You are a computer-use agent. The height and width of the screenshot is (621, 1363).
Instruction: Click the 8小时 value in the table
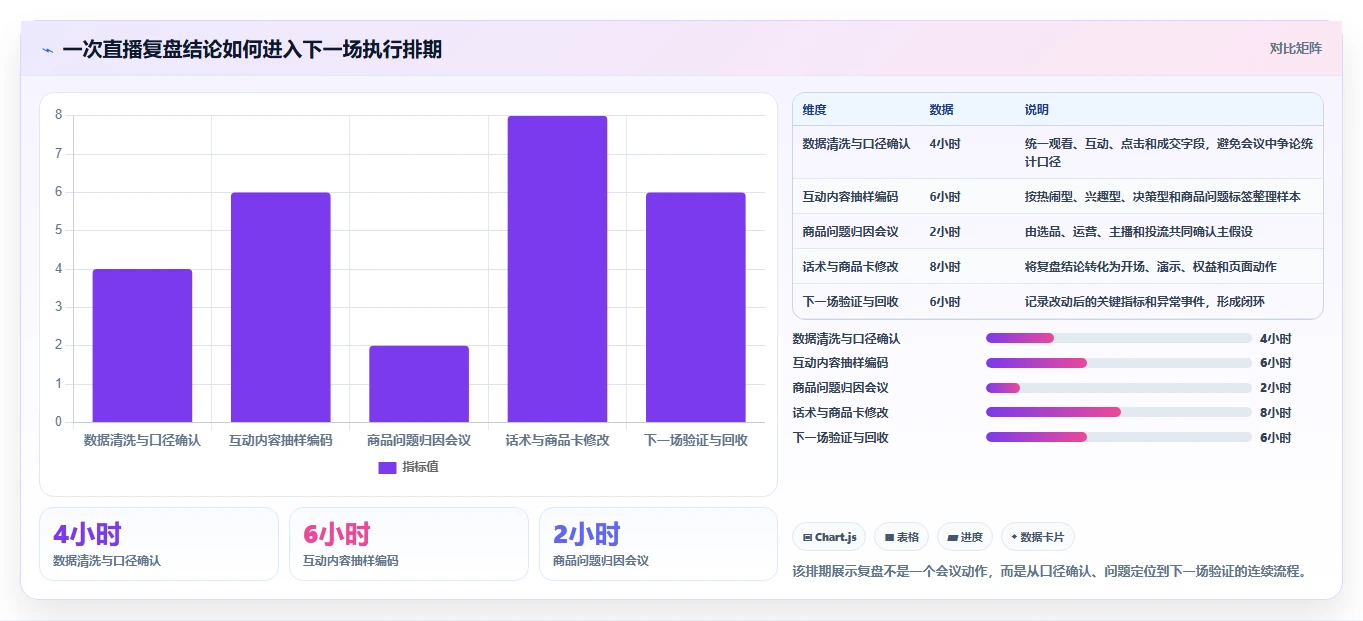pos(945,267)
